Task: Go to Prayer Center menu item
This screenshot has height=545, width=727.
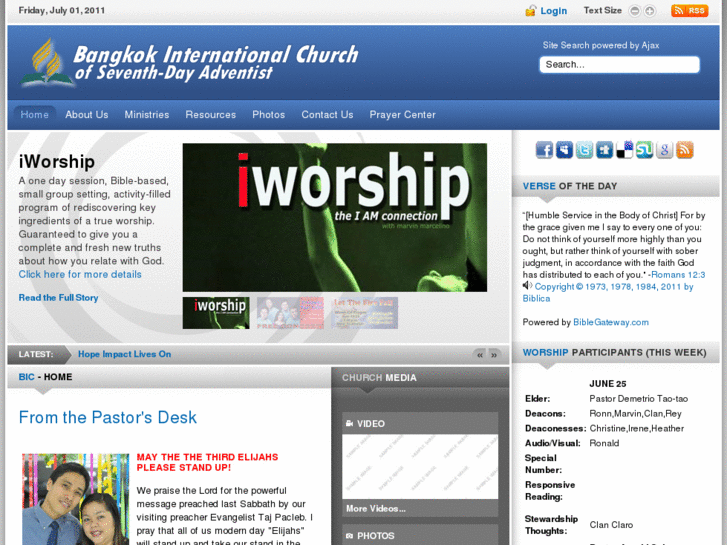Action: pos(402,115)
